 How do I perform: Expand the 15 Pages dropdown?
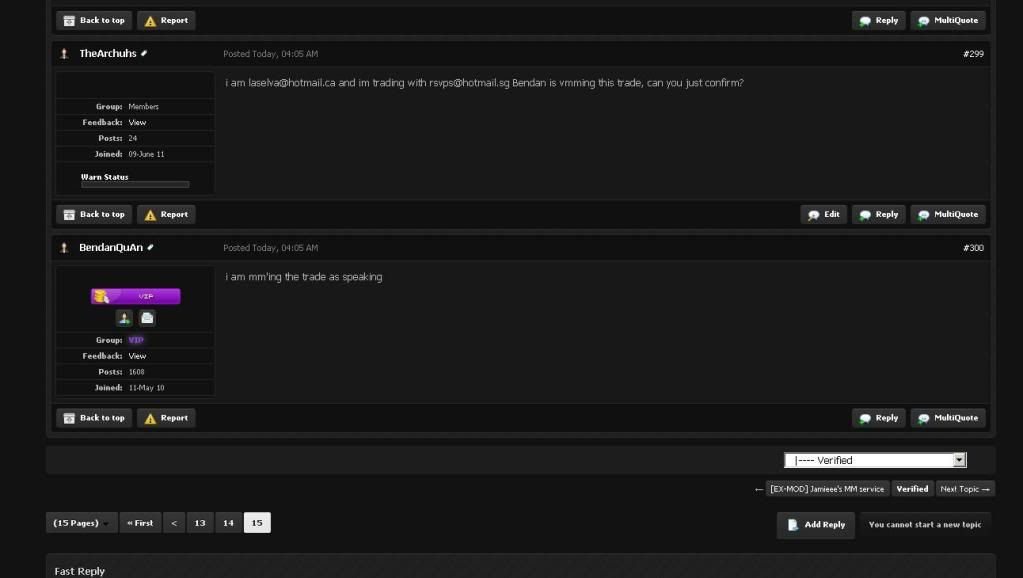(82, 523)
